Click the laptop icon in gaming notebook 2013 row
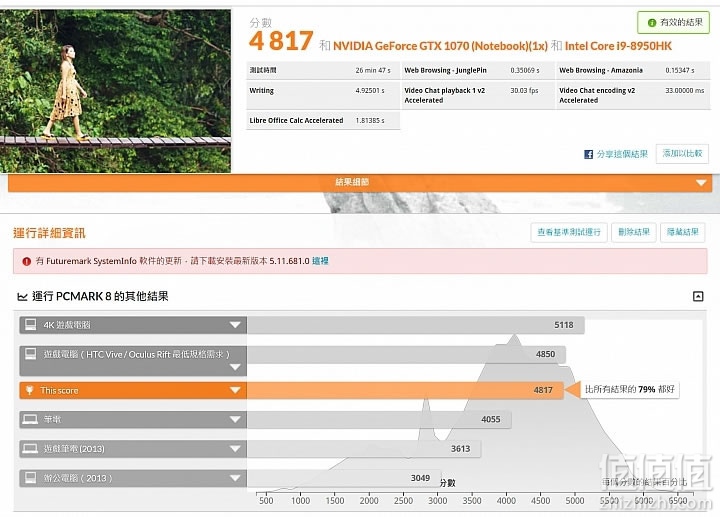Viewport: 720px width, 517px height. click(x=30, y=449)
